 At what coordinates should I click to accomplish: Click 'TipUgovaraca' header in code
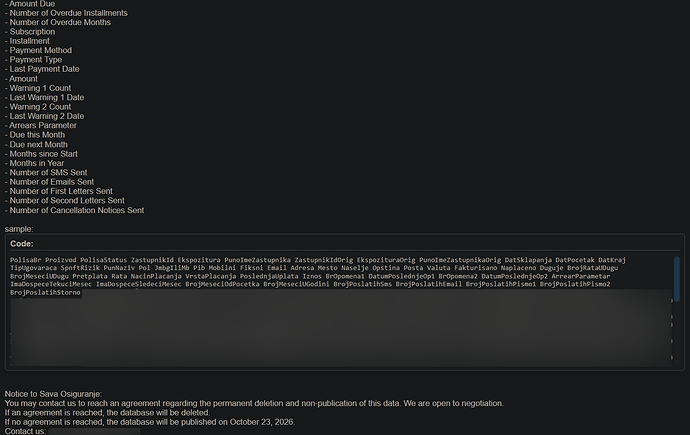tap(33, 268)
